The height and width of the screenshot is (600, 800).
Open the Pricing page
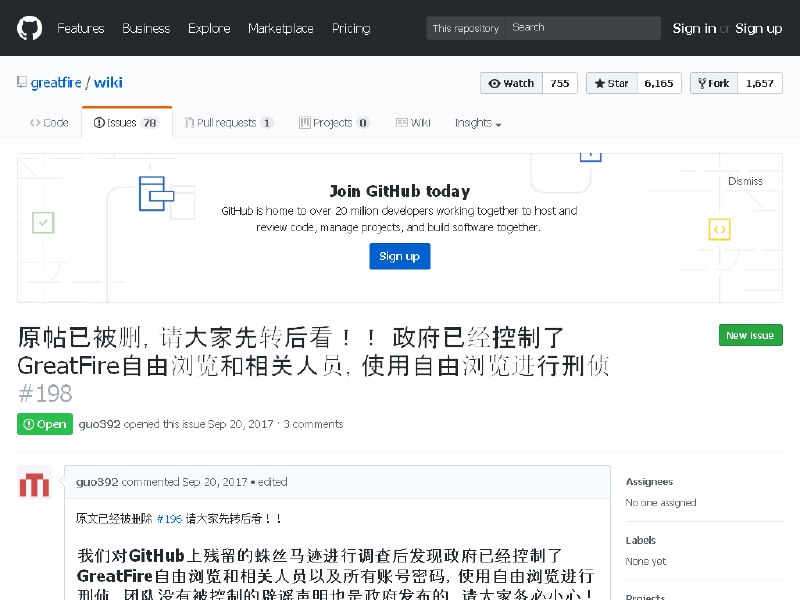click(x=351, y=29)
